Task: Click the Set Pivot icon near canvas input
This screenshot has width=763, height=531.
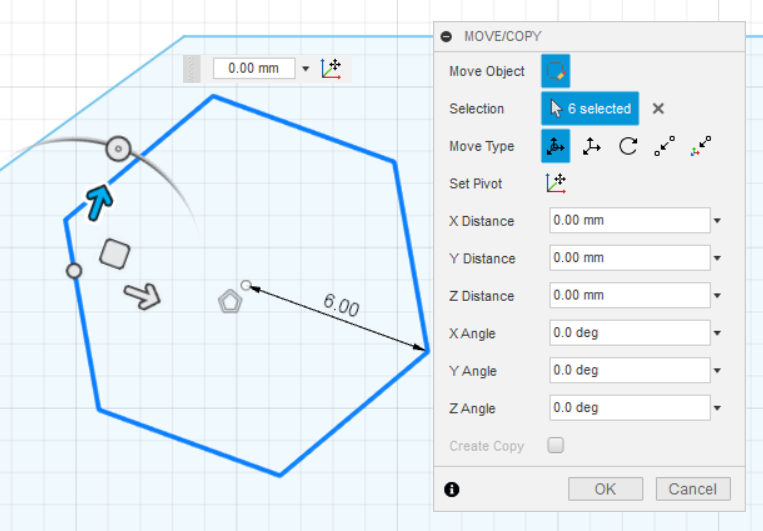Action: (331, 69)
